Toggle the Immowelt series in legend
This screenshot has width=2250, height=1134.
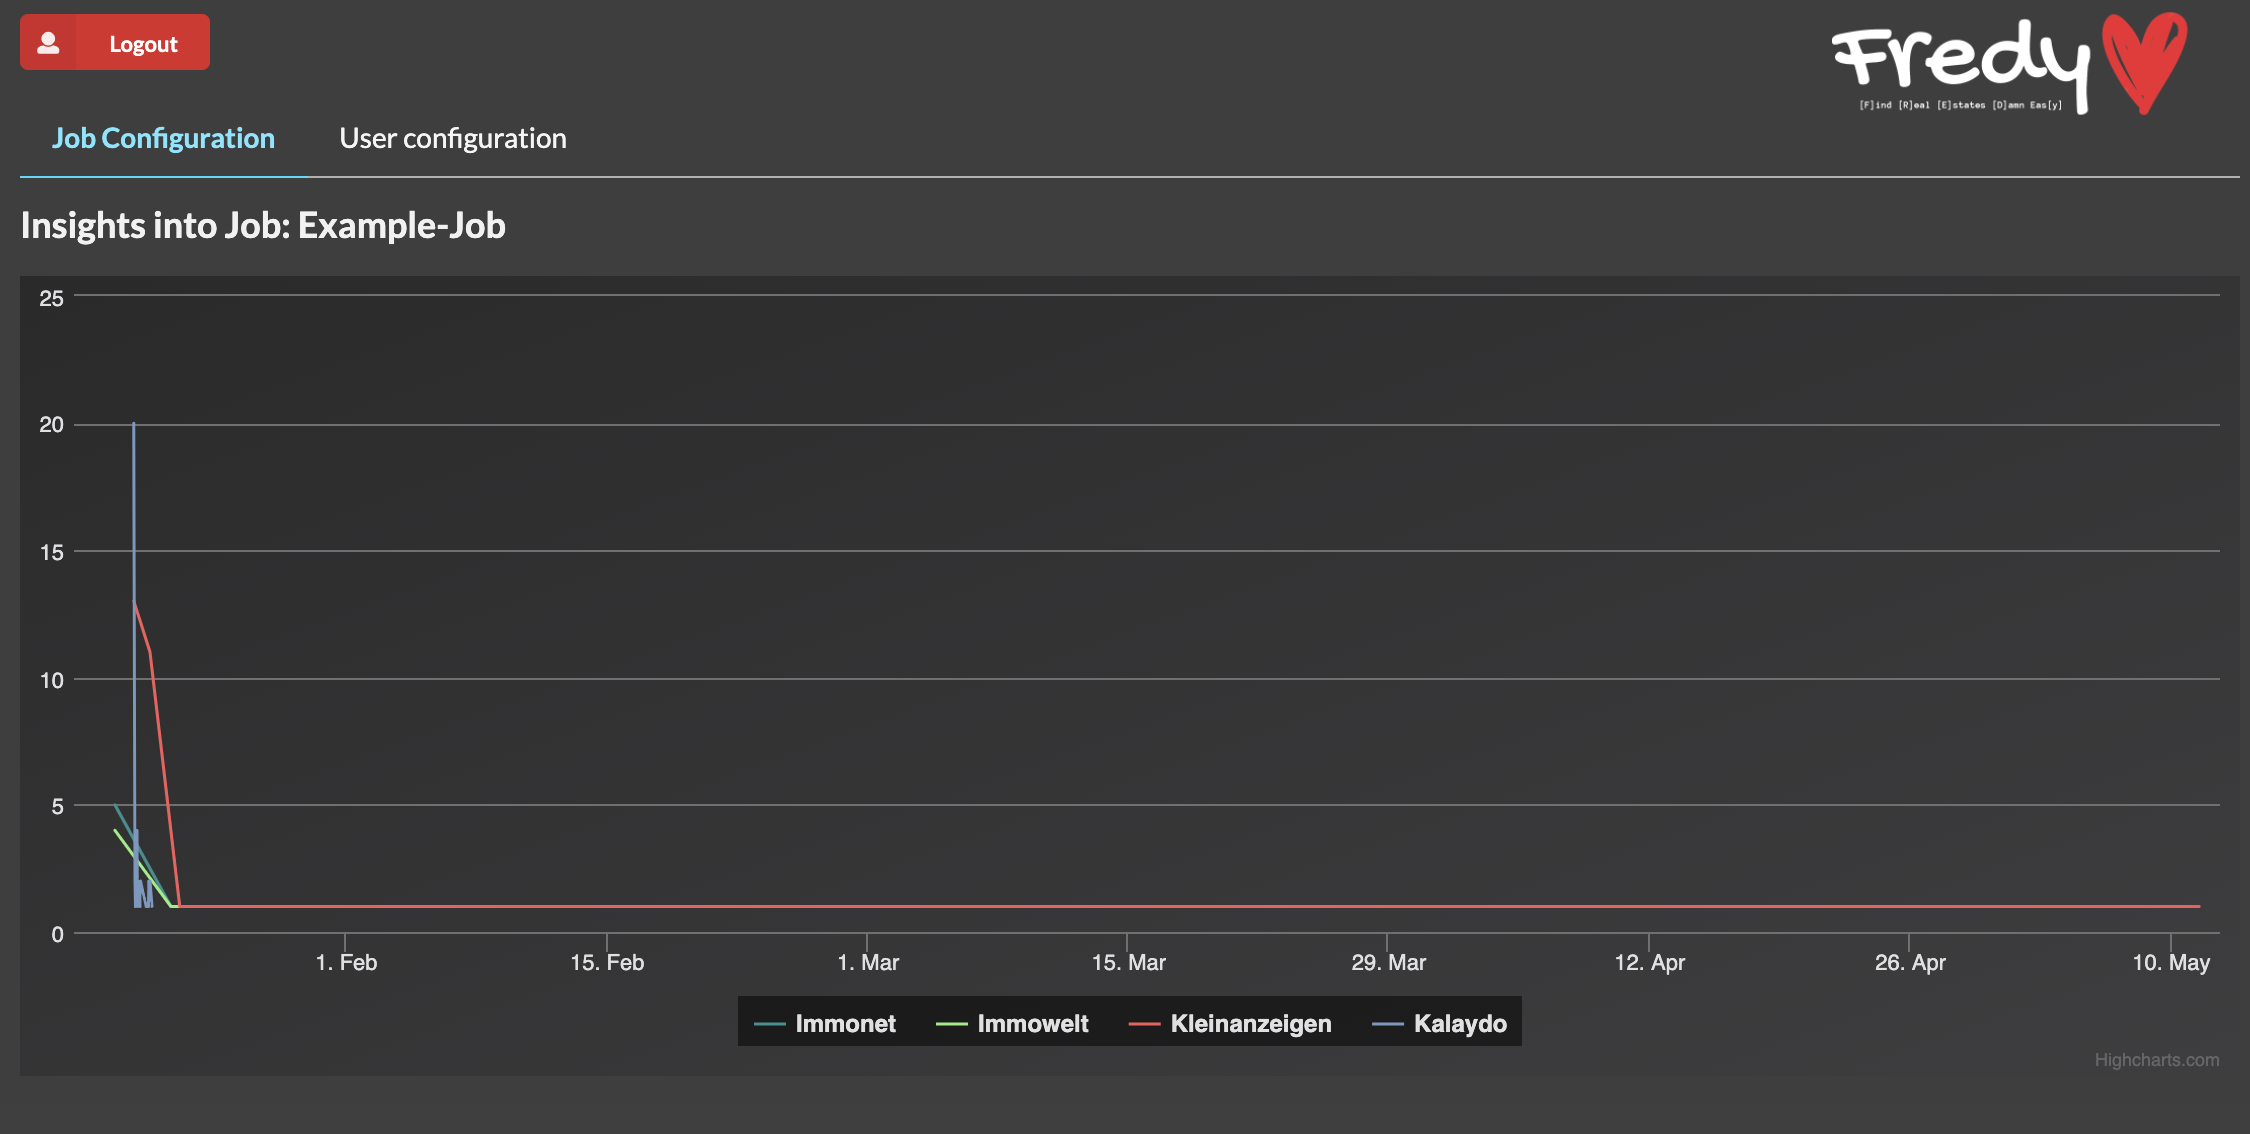1012,1023
